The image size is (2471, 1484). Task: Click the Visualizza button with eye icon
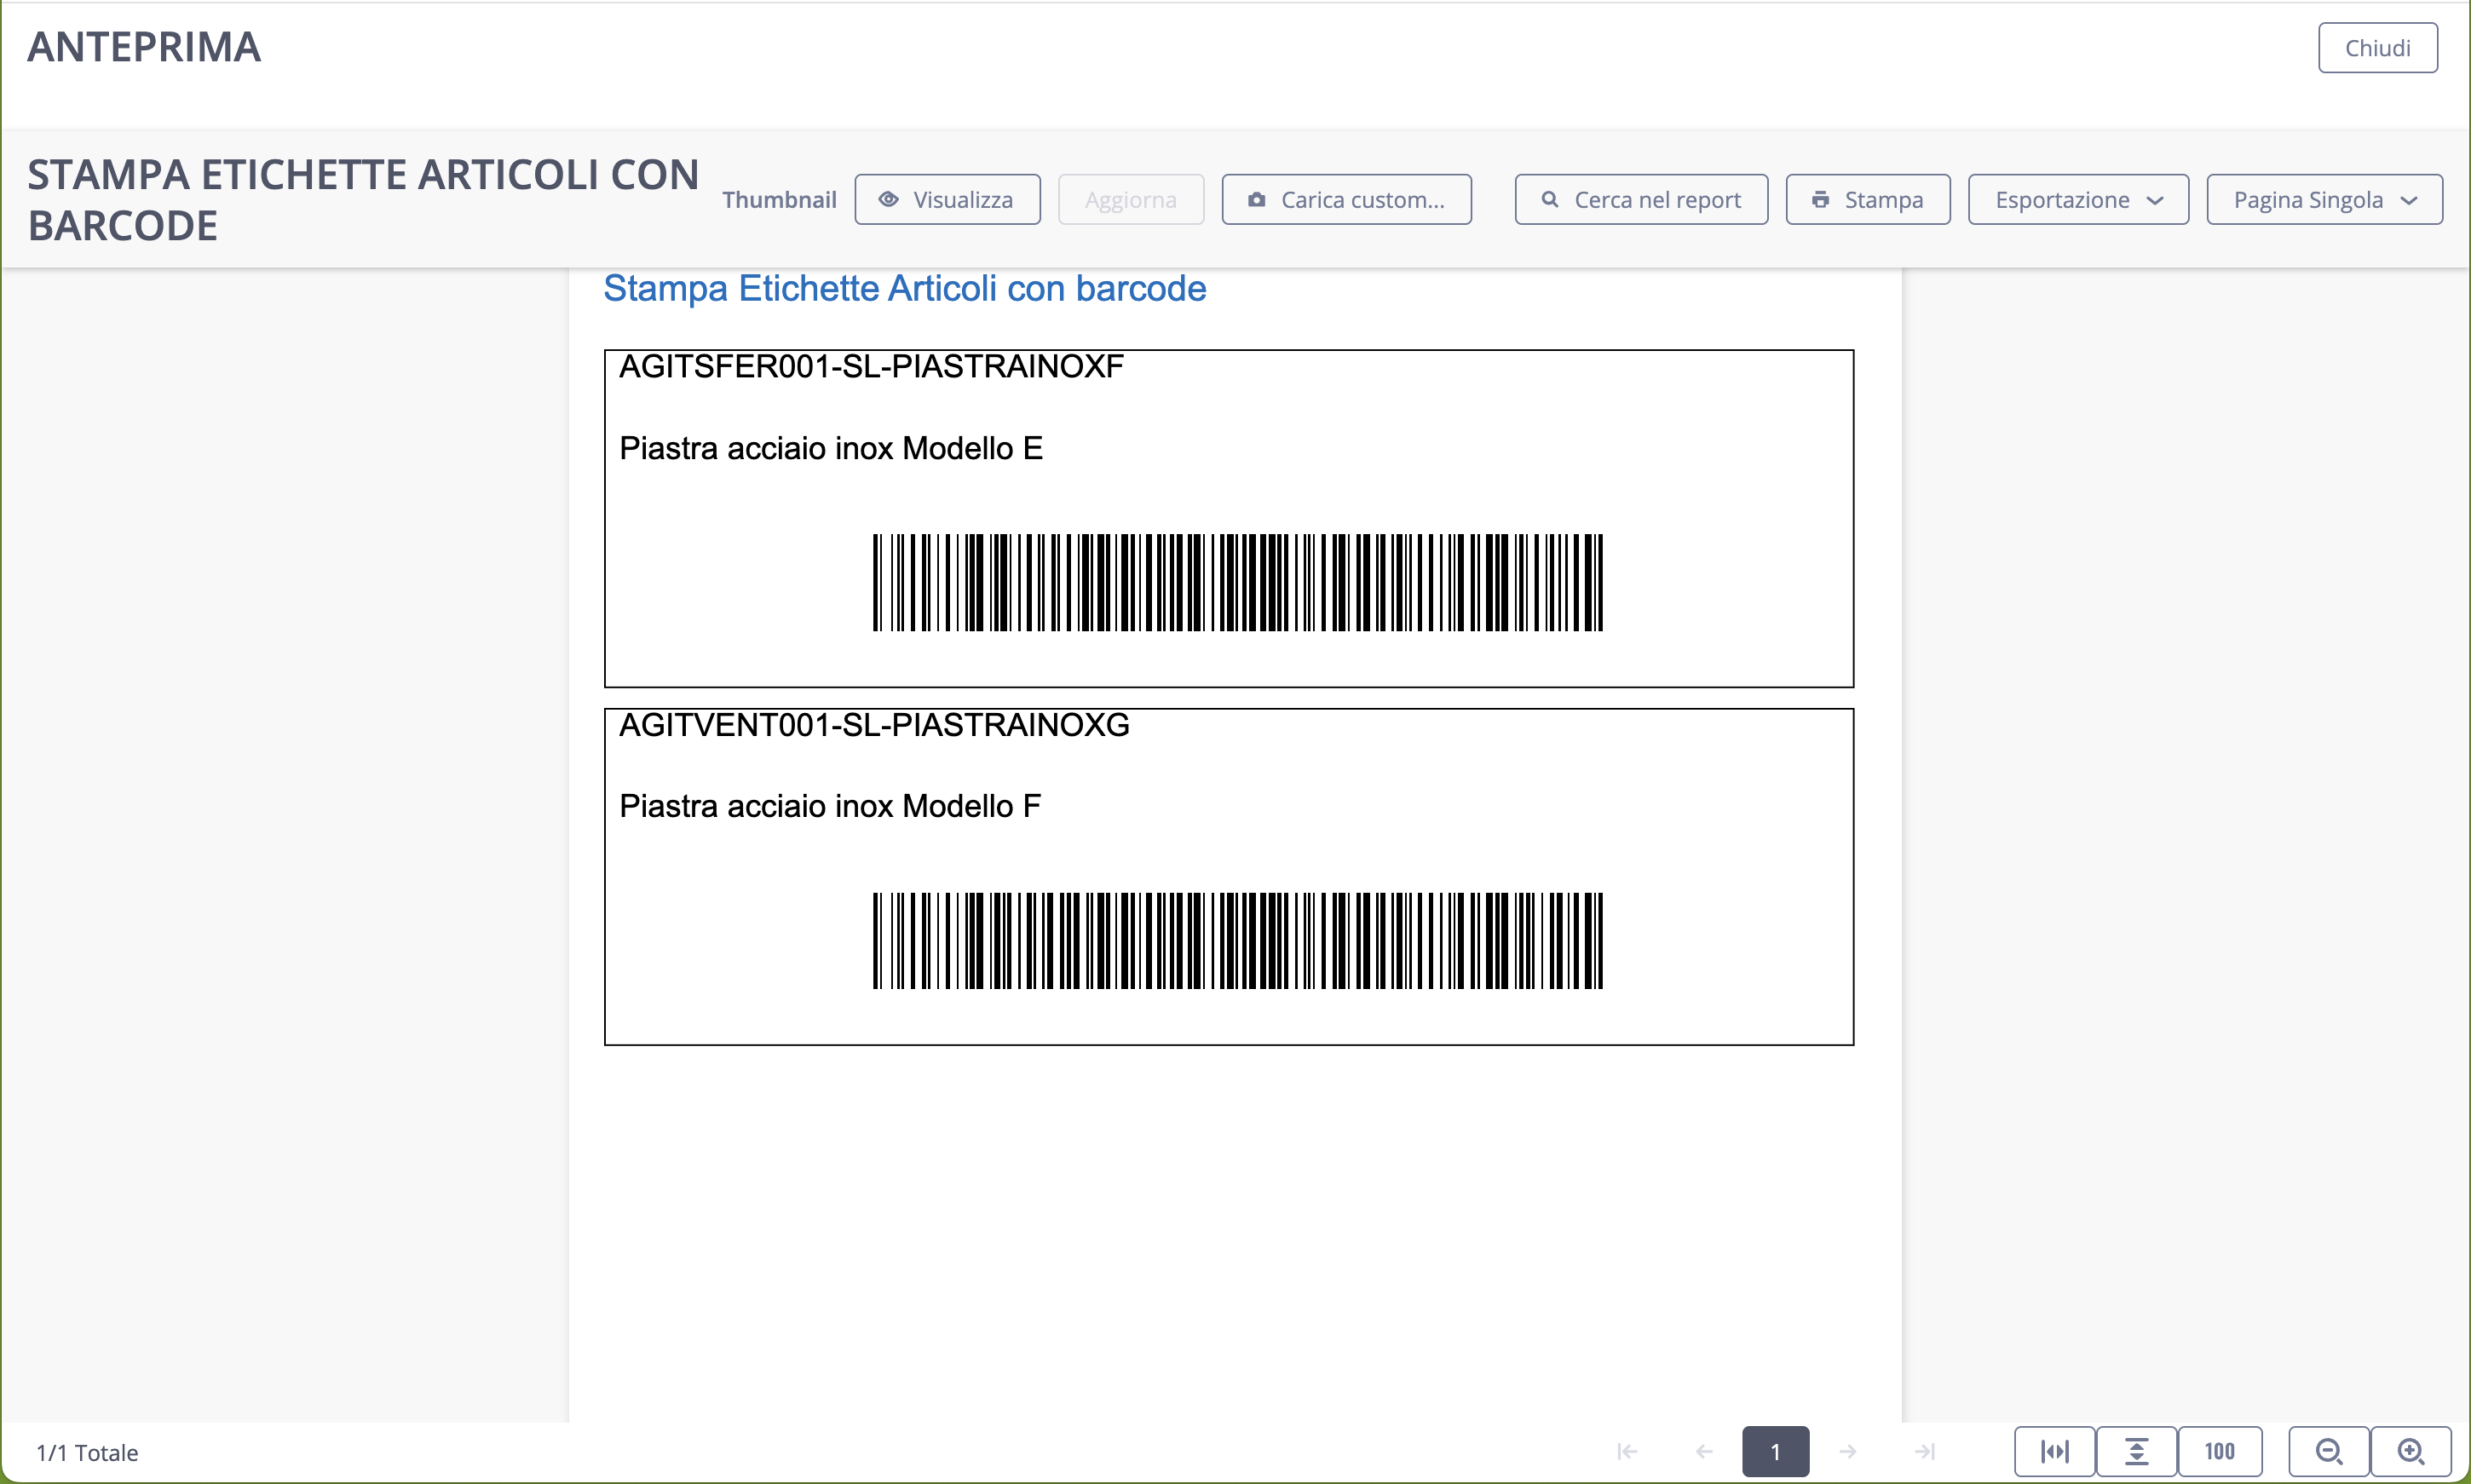tap(947, 200)
